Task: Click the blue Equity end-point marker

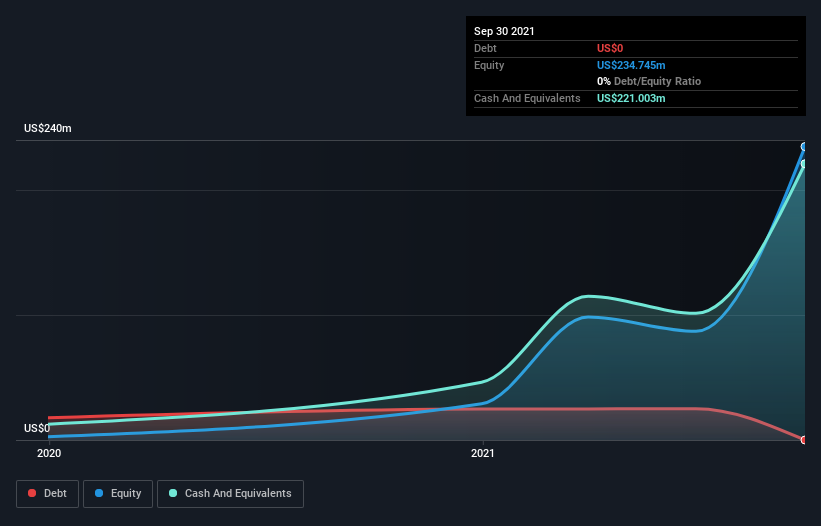Action: 804,147
